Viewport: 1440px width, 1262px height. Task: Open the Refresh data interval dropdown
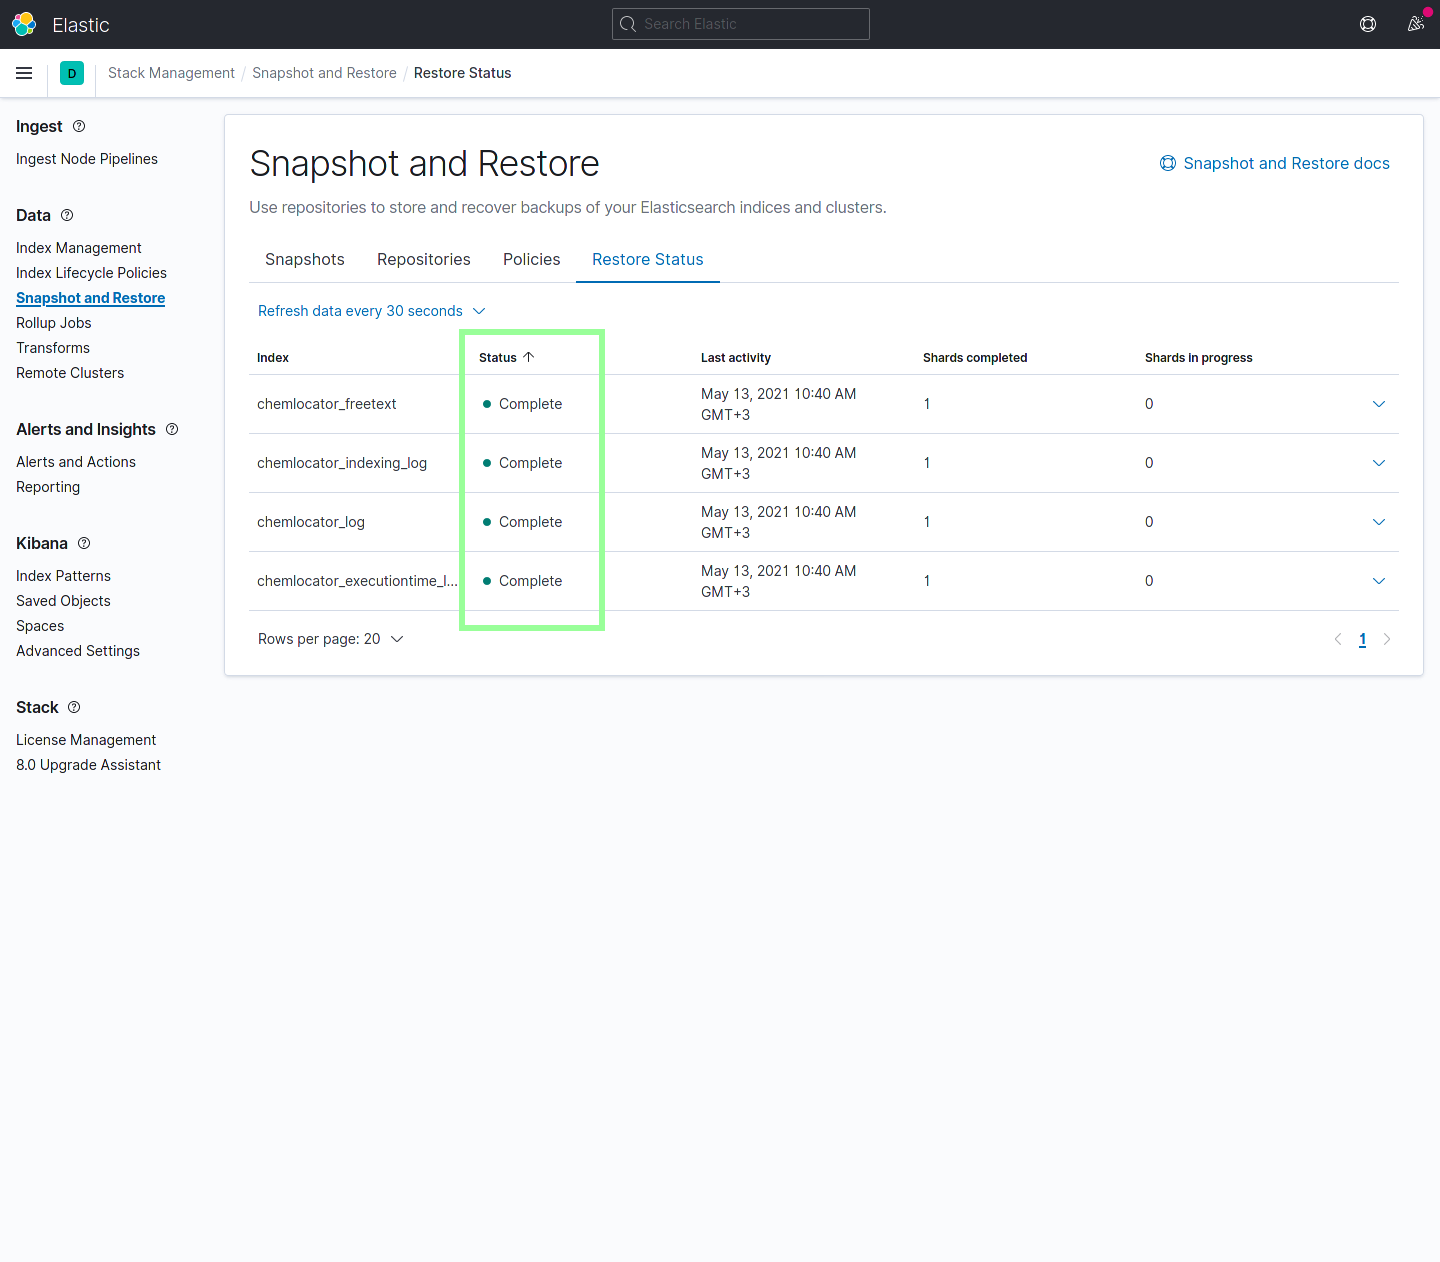pos(371,311)
